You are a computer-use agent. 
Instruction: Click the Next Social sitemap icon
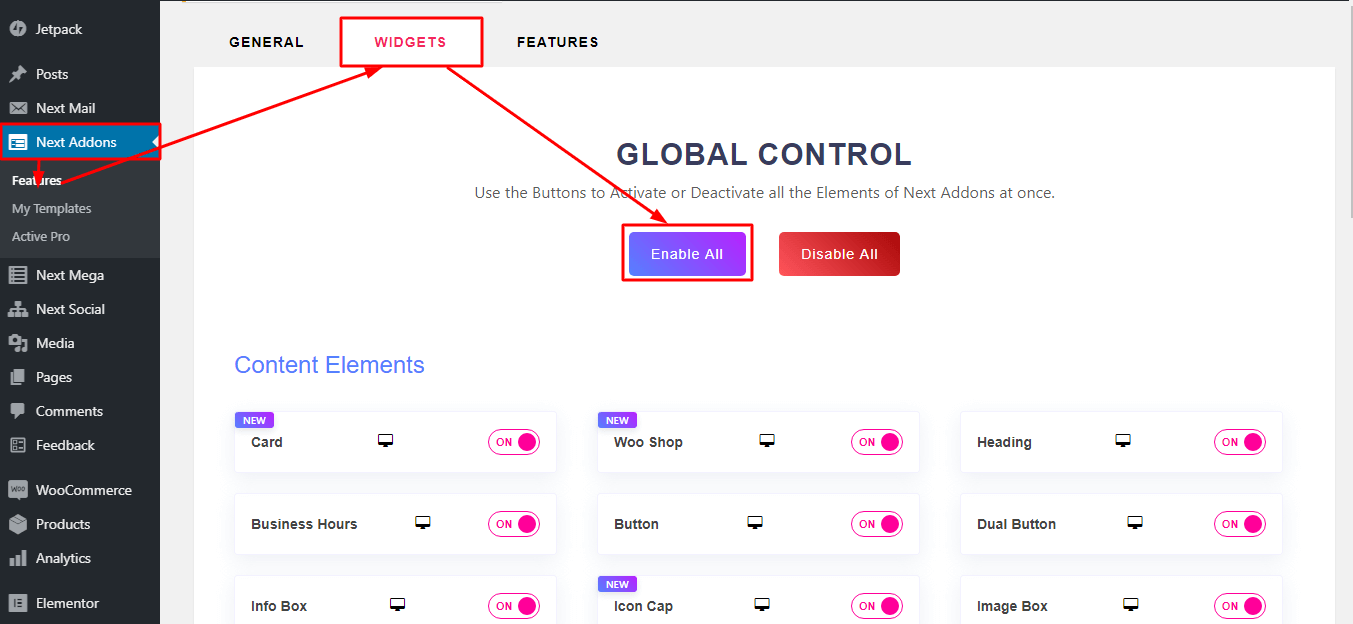point(18,309)
